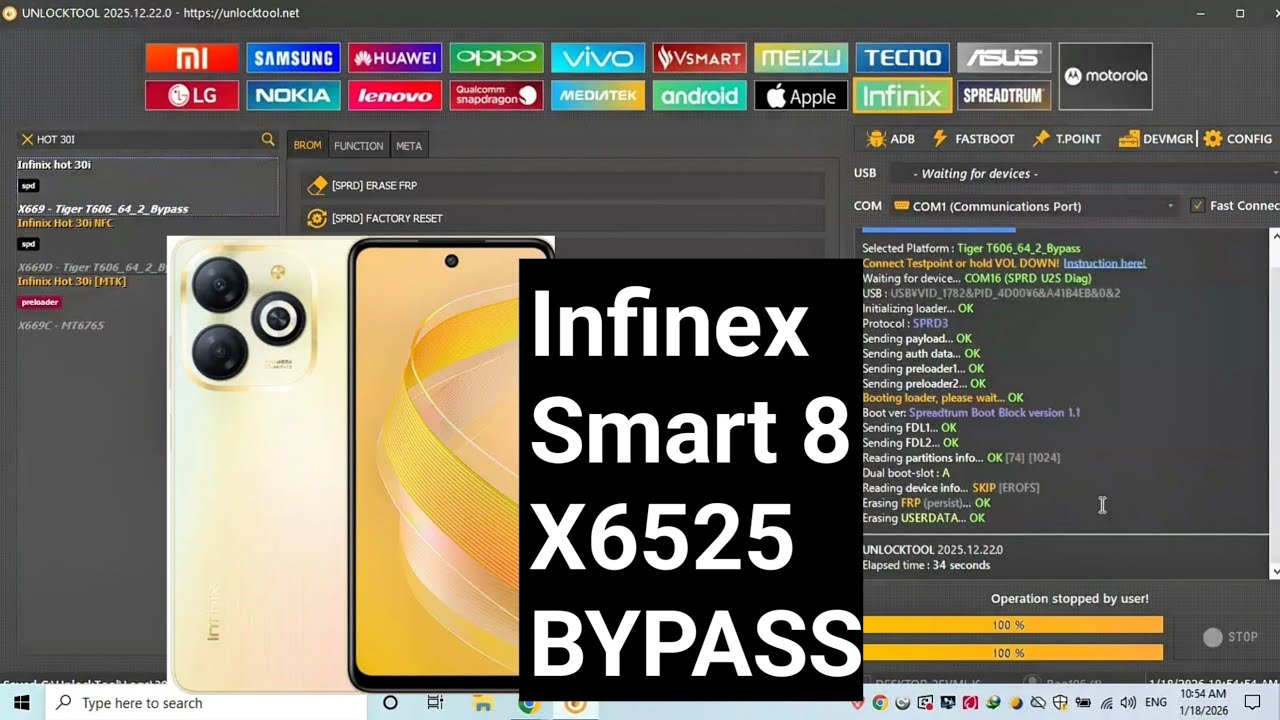Screen dimensions: 1280x720
Task: Click the Operation stopped by user! message
Action: (1069, 599)
